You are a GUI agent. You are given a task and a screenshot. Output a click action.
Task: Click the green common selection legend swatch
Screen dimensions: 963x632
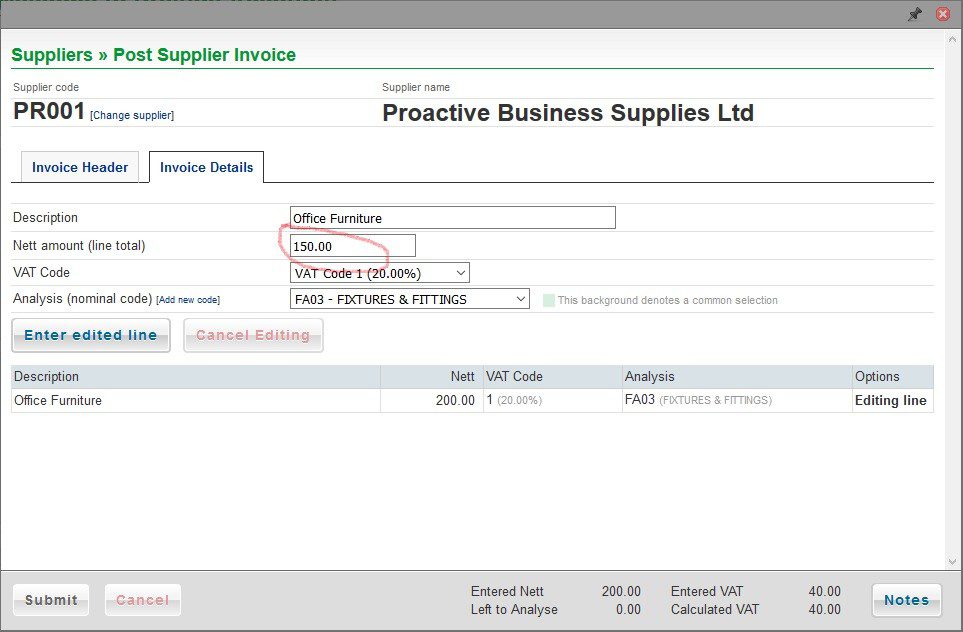[x=549, y=300]
